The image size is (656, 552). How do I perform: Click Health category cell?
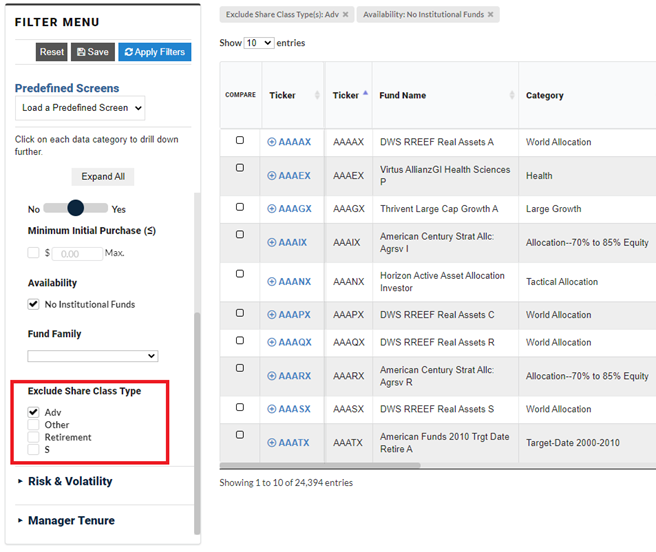(539, 176)
